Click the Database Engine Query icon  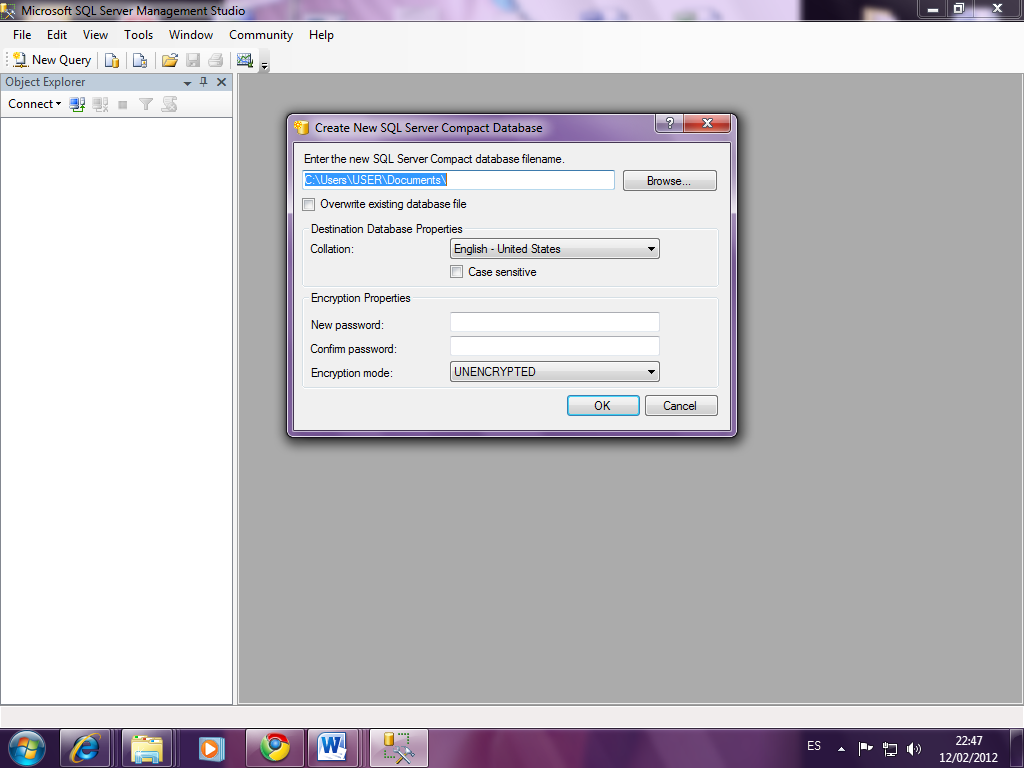click(112, 60)
